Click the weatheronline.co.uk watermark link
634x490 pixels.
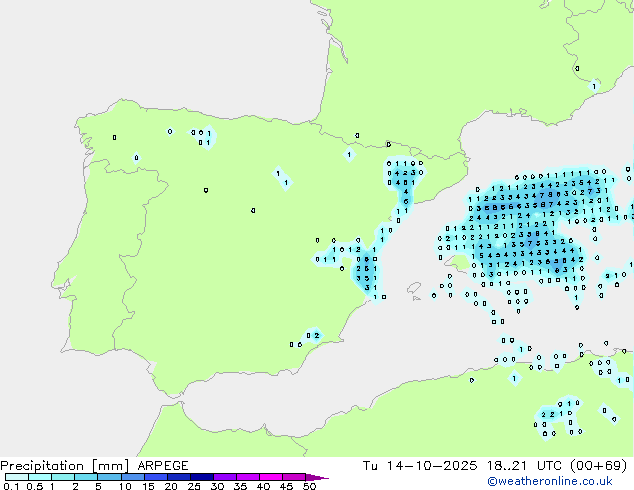(564, 481)
